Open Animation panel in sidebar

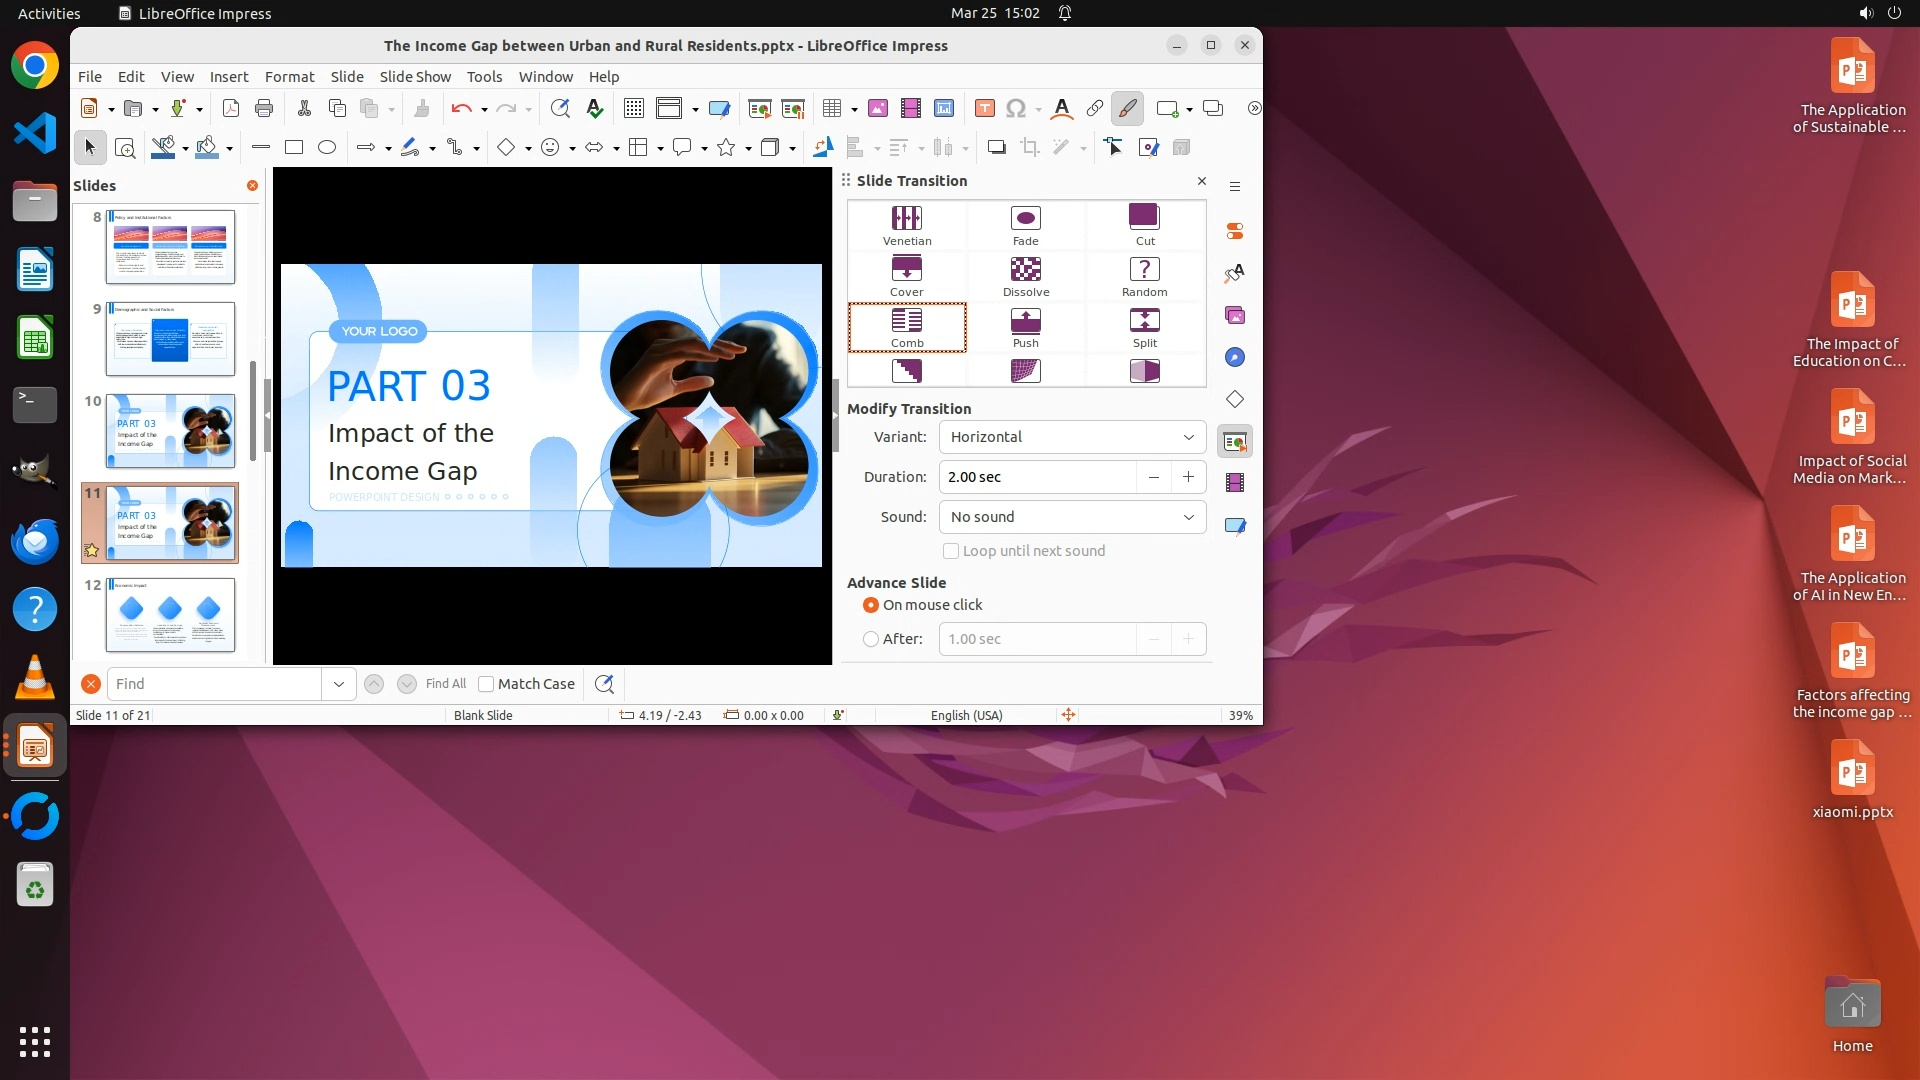[1235, 483]
